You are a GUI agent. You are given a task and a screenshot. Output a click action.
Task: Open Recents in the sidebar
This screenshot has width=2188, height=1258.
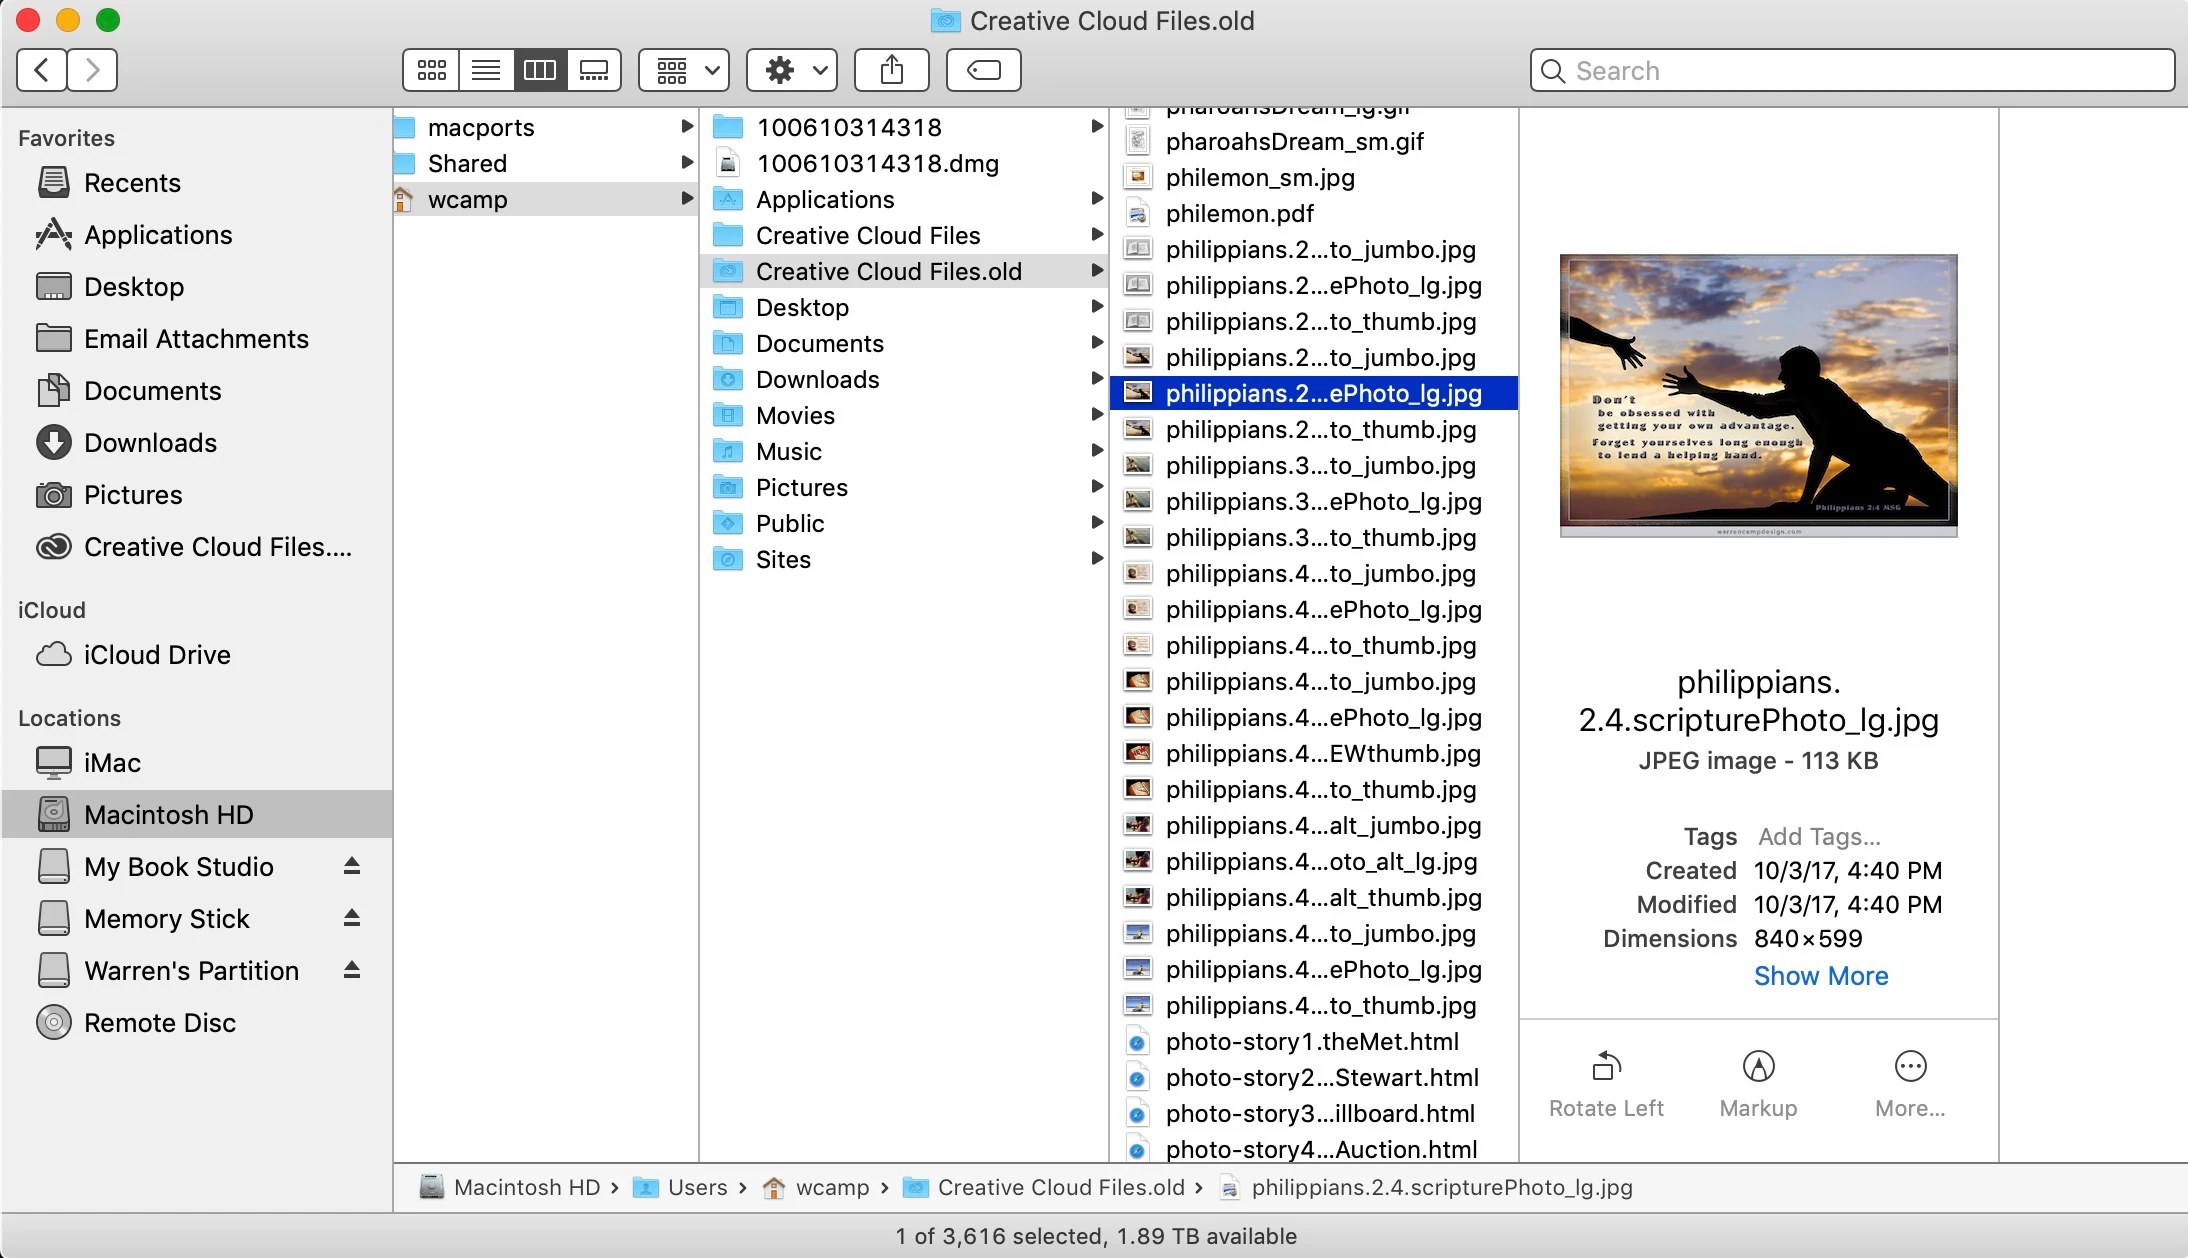pos(132,183)
